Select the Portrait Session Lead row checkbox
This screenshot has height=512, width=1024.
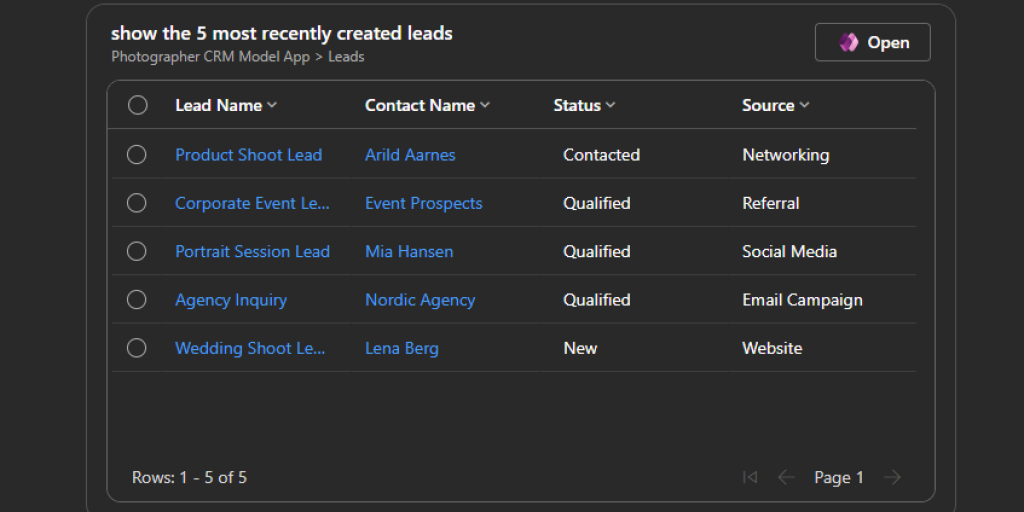tap(136, 251)
